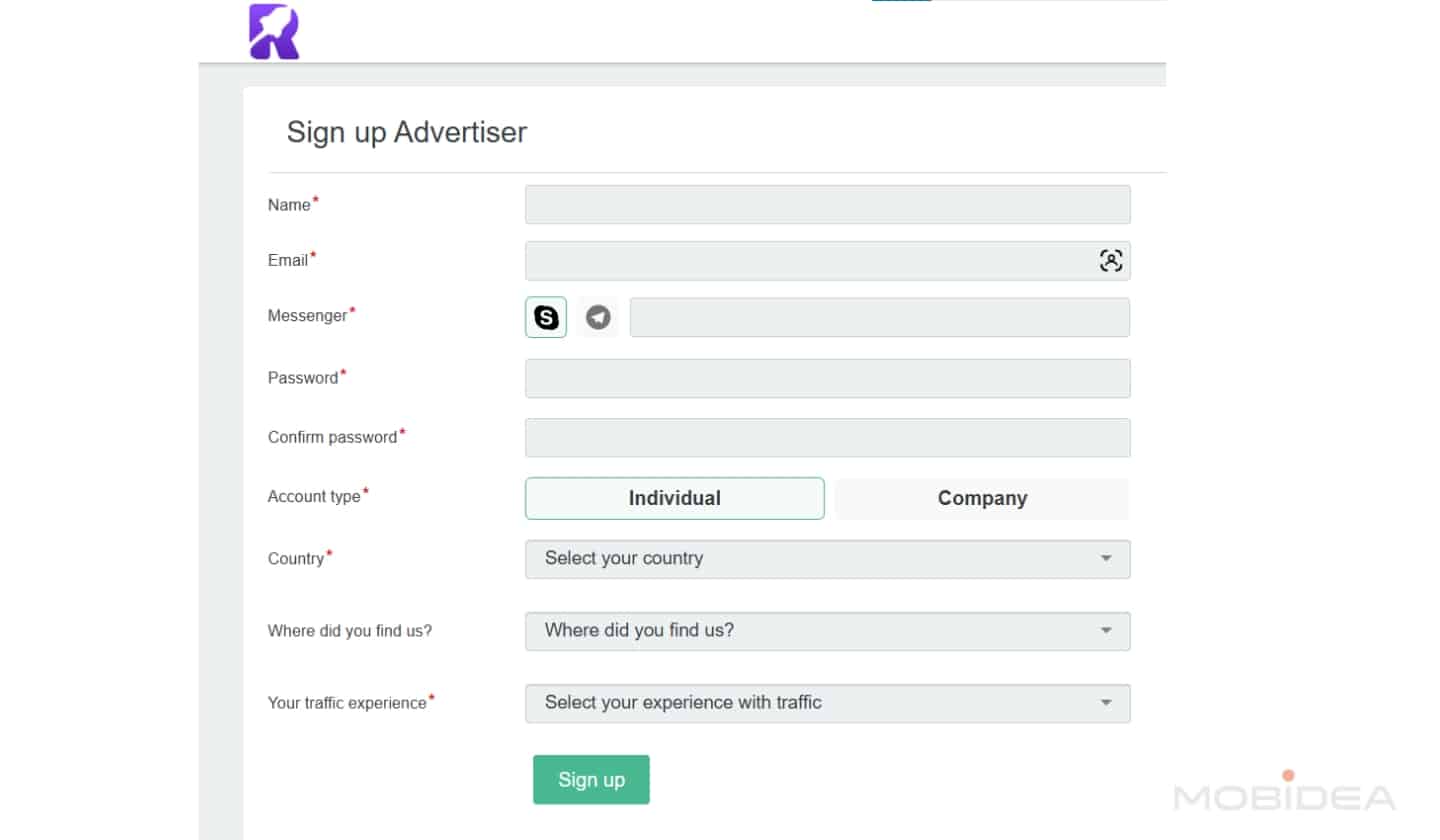The image size is (1440, 840).
Task: Click the RichAds logo at the top
Action: point(273,32)
